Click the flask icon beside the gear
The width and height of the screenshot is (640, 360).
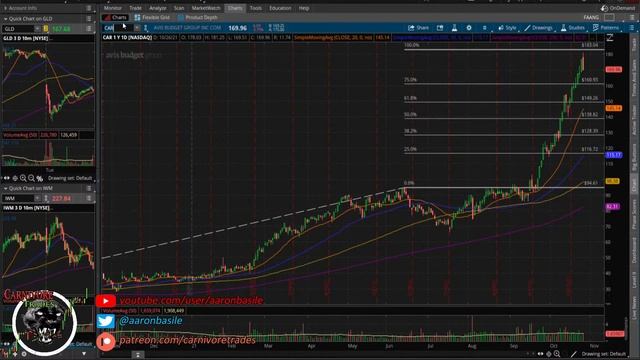454,28
